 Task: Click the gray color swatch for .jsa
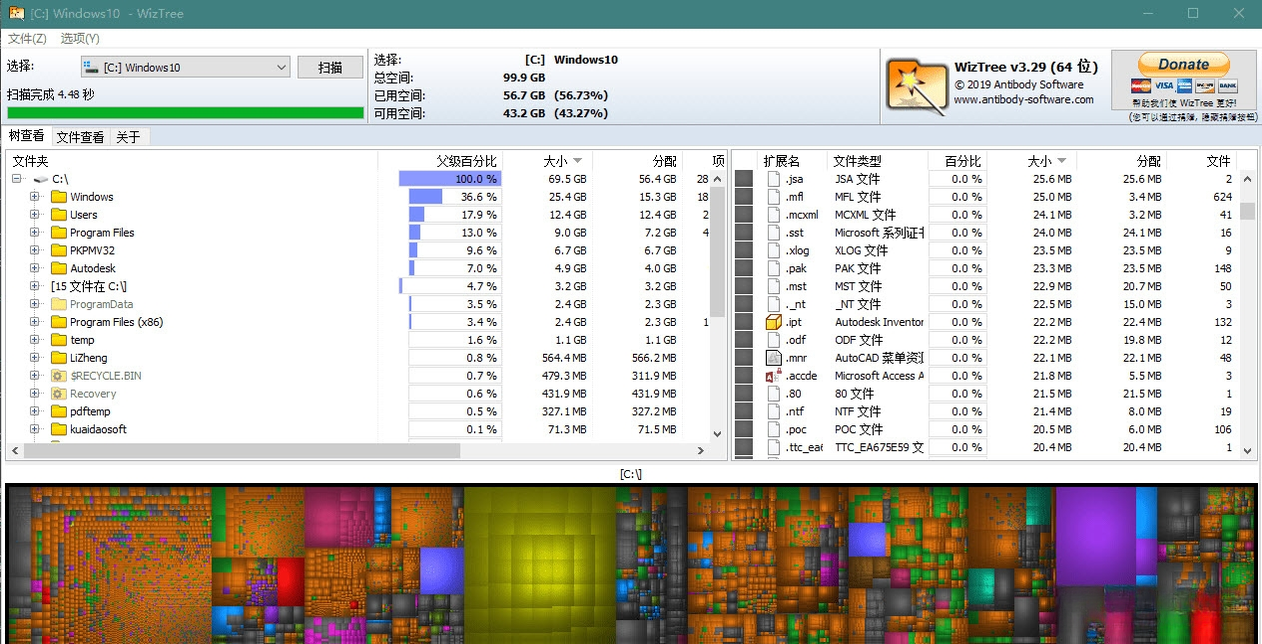click(x=744, y=179)
